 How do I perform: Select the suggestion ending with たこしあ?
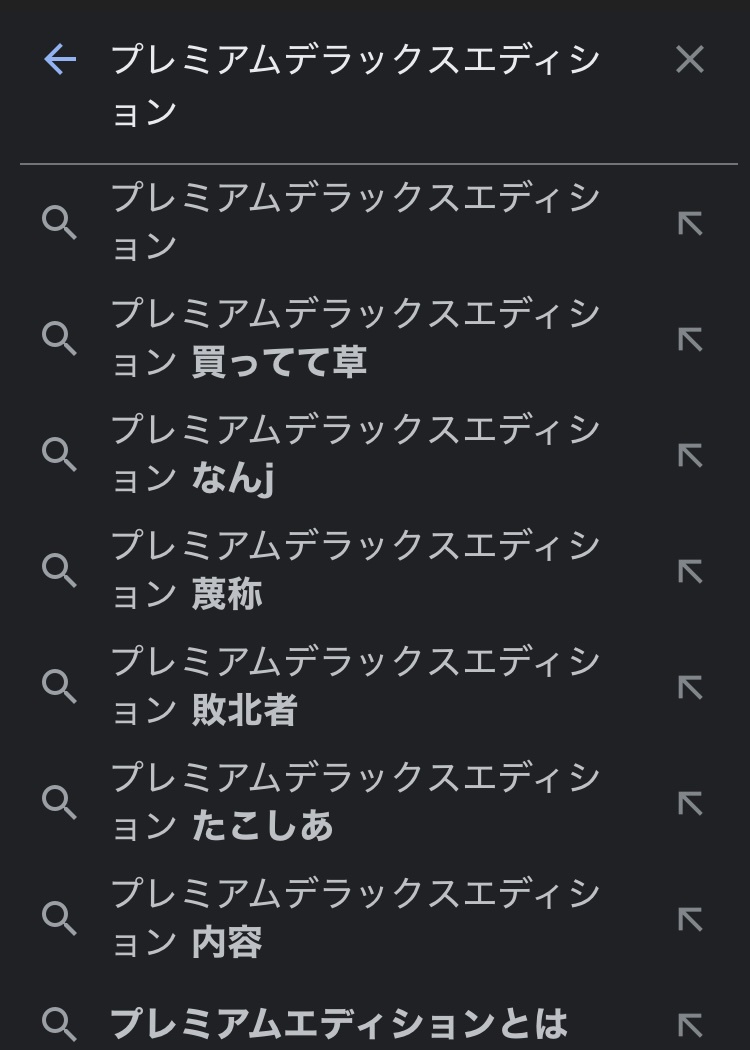point(355,802)
